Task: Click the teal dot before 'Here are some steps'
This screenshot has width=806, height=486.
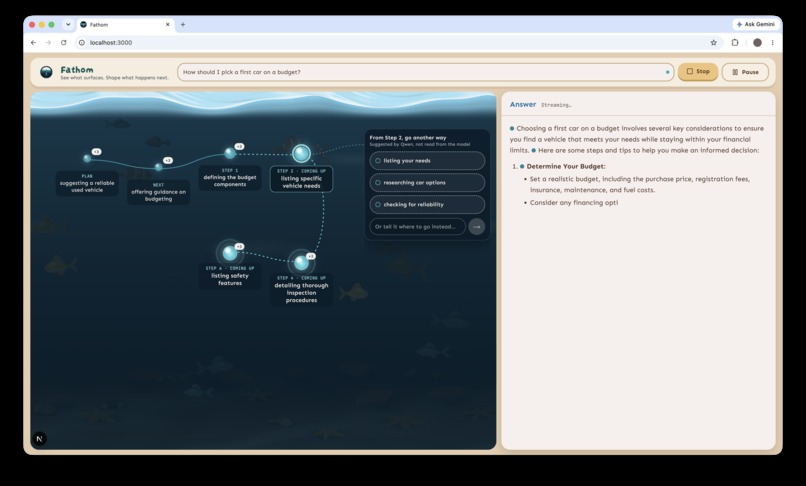Action: pyautogui.click(x=534, y=150)
